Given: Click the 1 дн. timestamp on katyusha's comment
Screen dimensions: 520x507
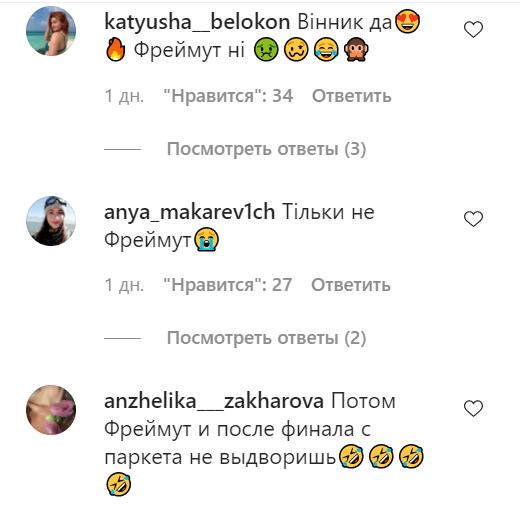Looking at the screenshot, I should (124, 96).
